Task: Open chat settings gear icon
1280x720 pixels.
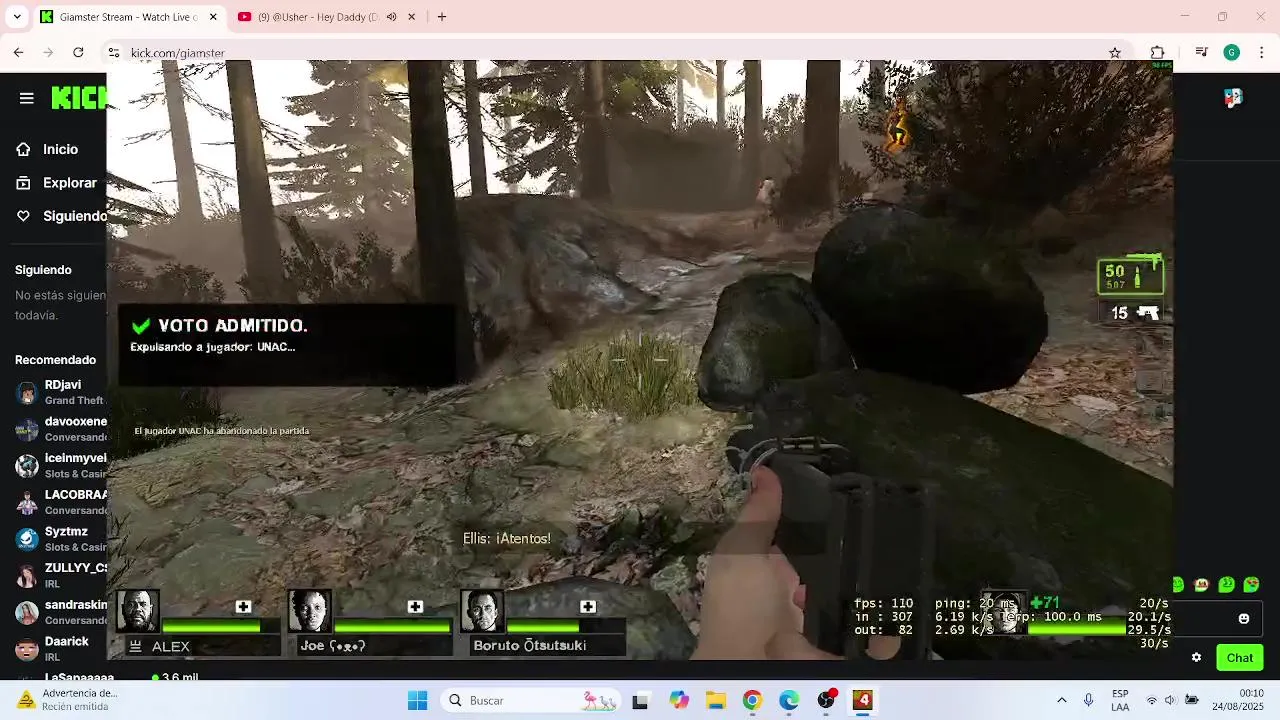Action: point(1196,657)
